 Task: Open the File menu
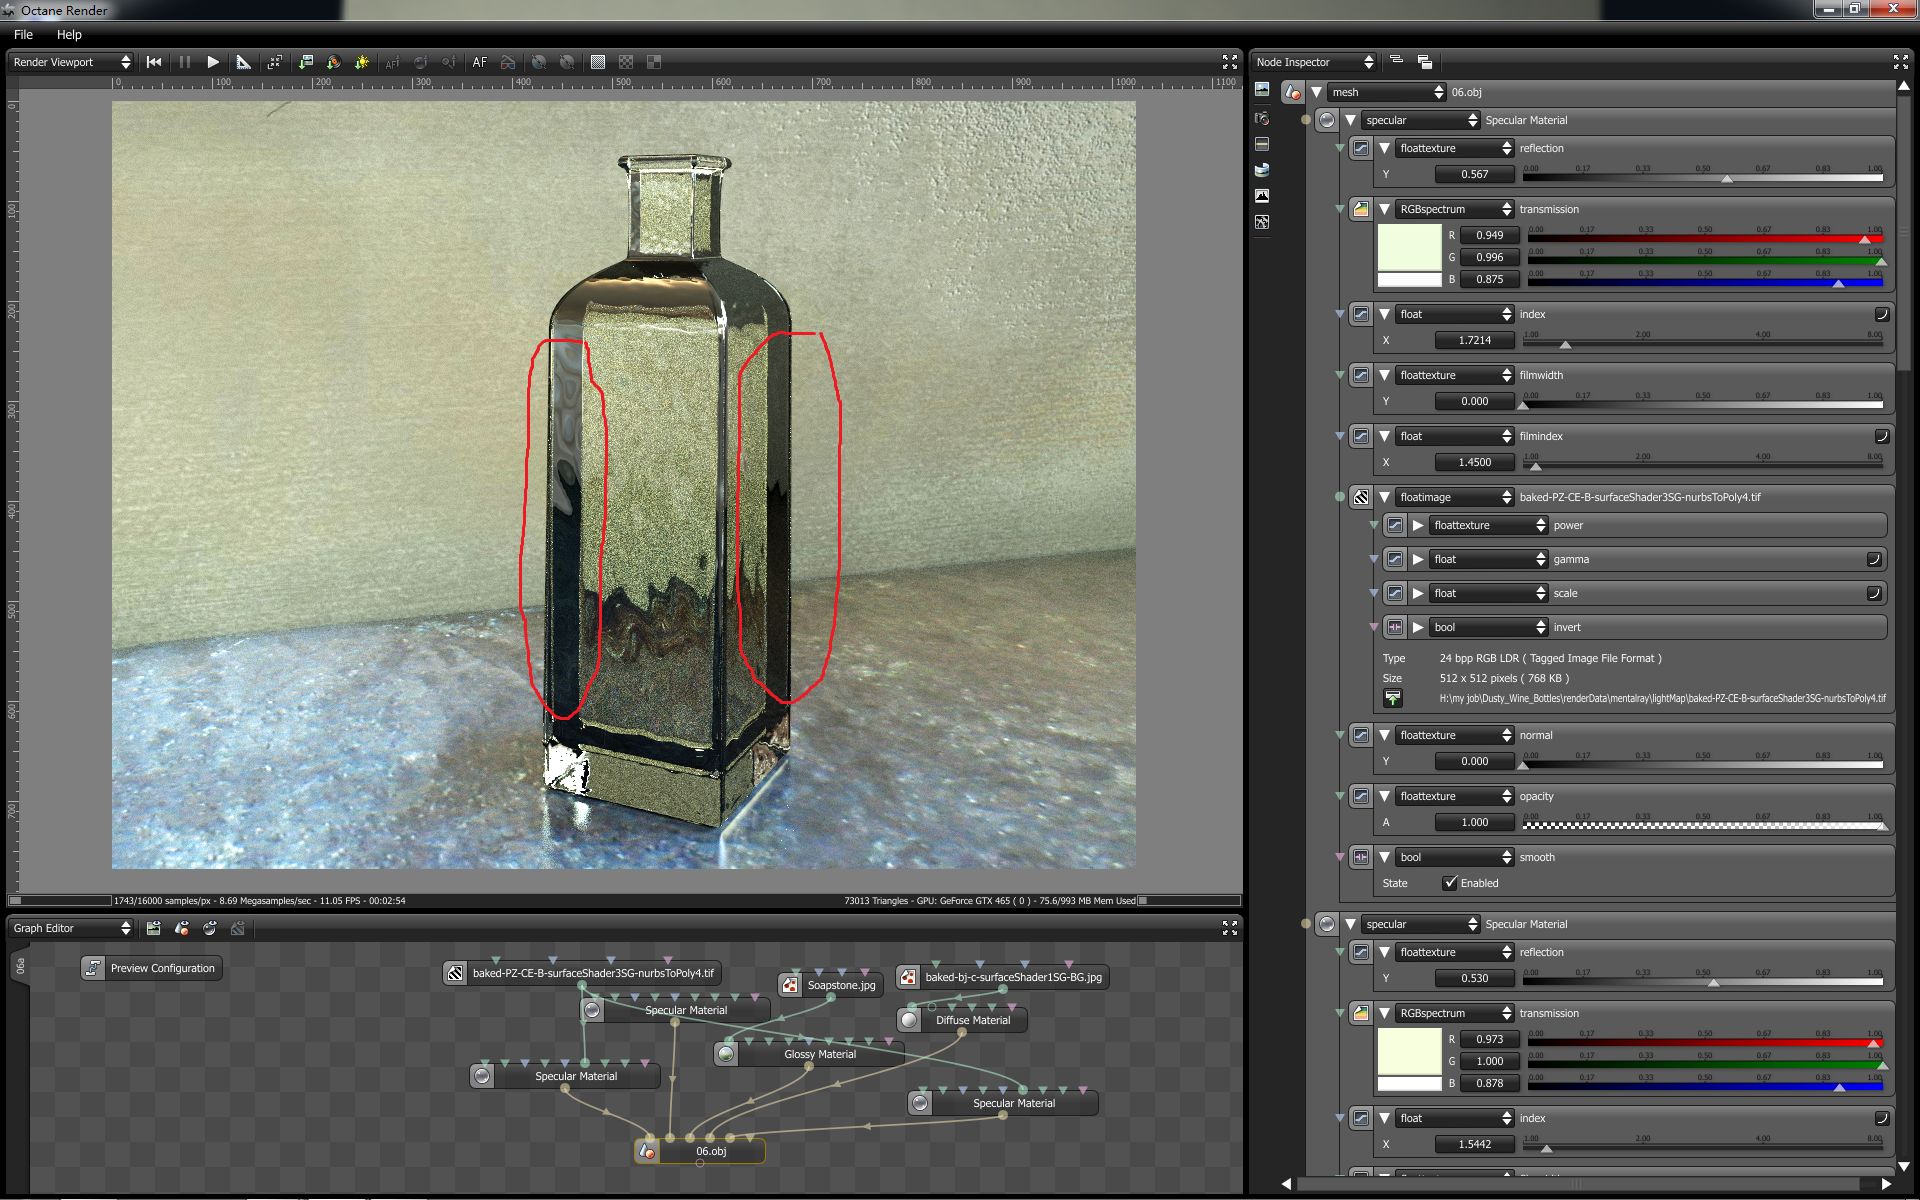(23, 34)
